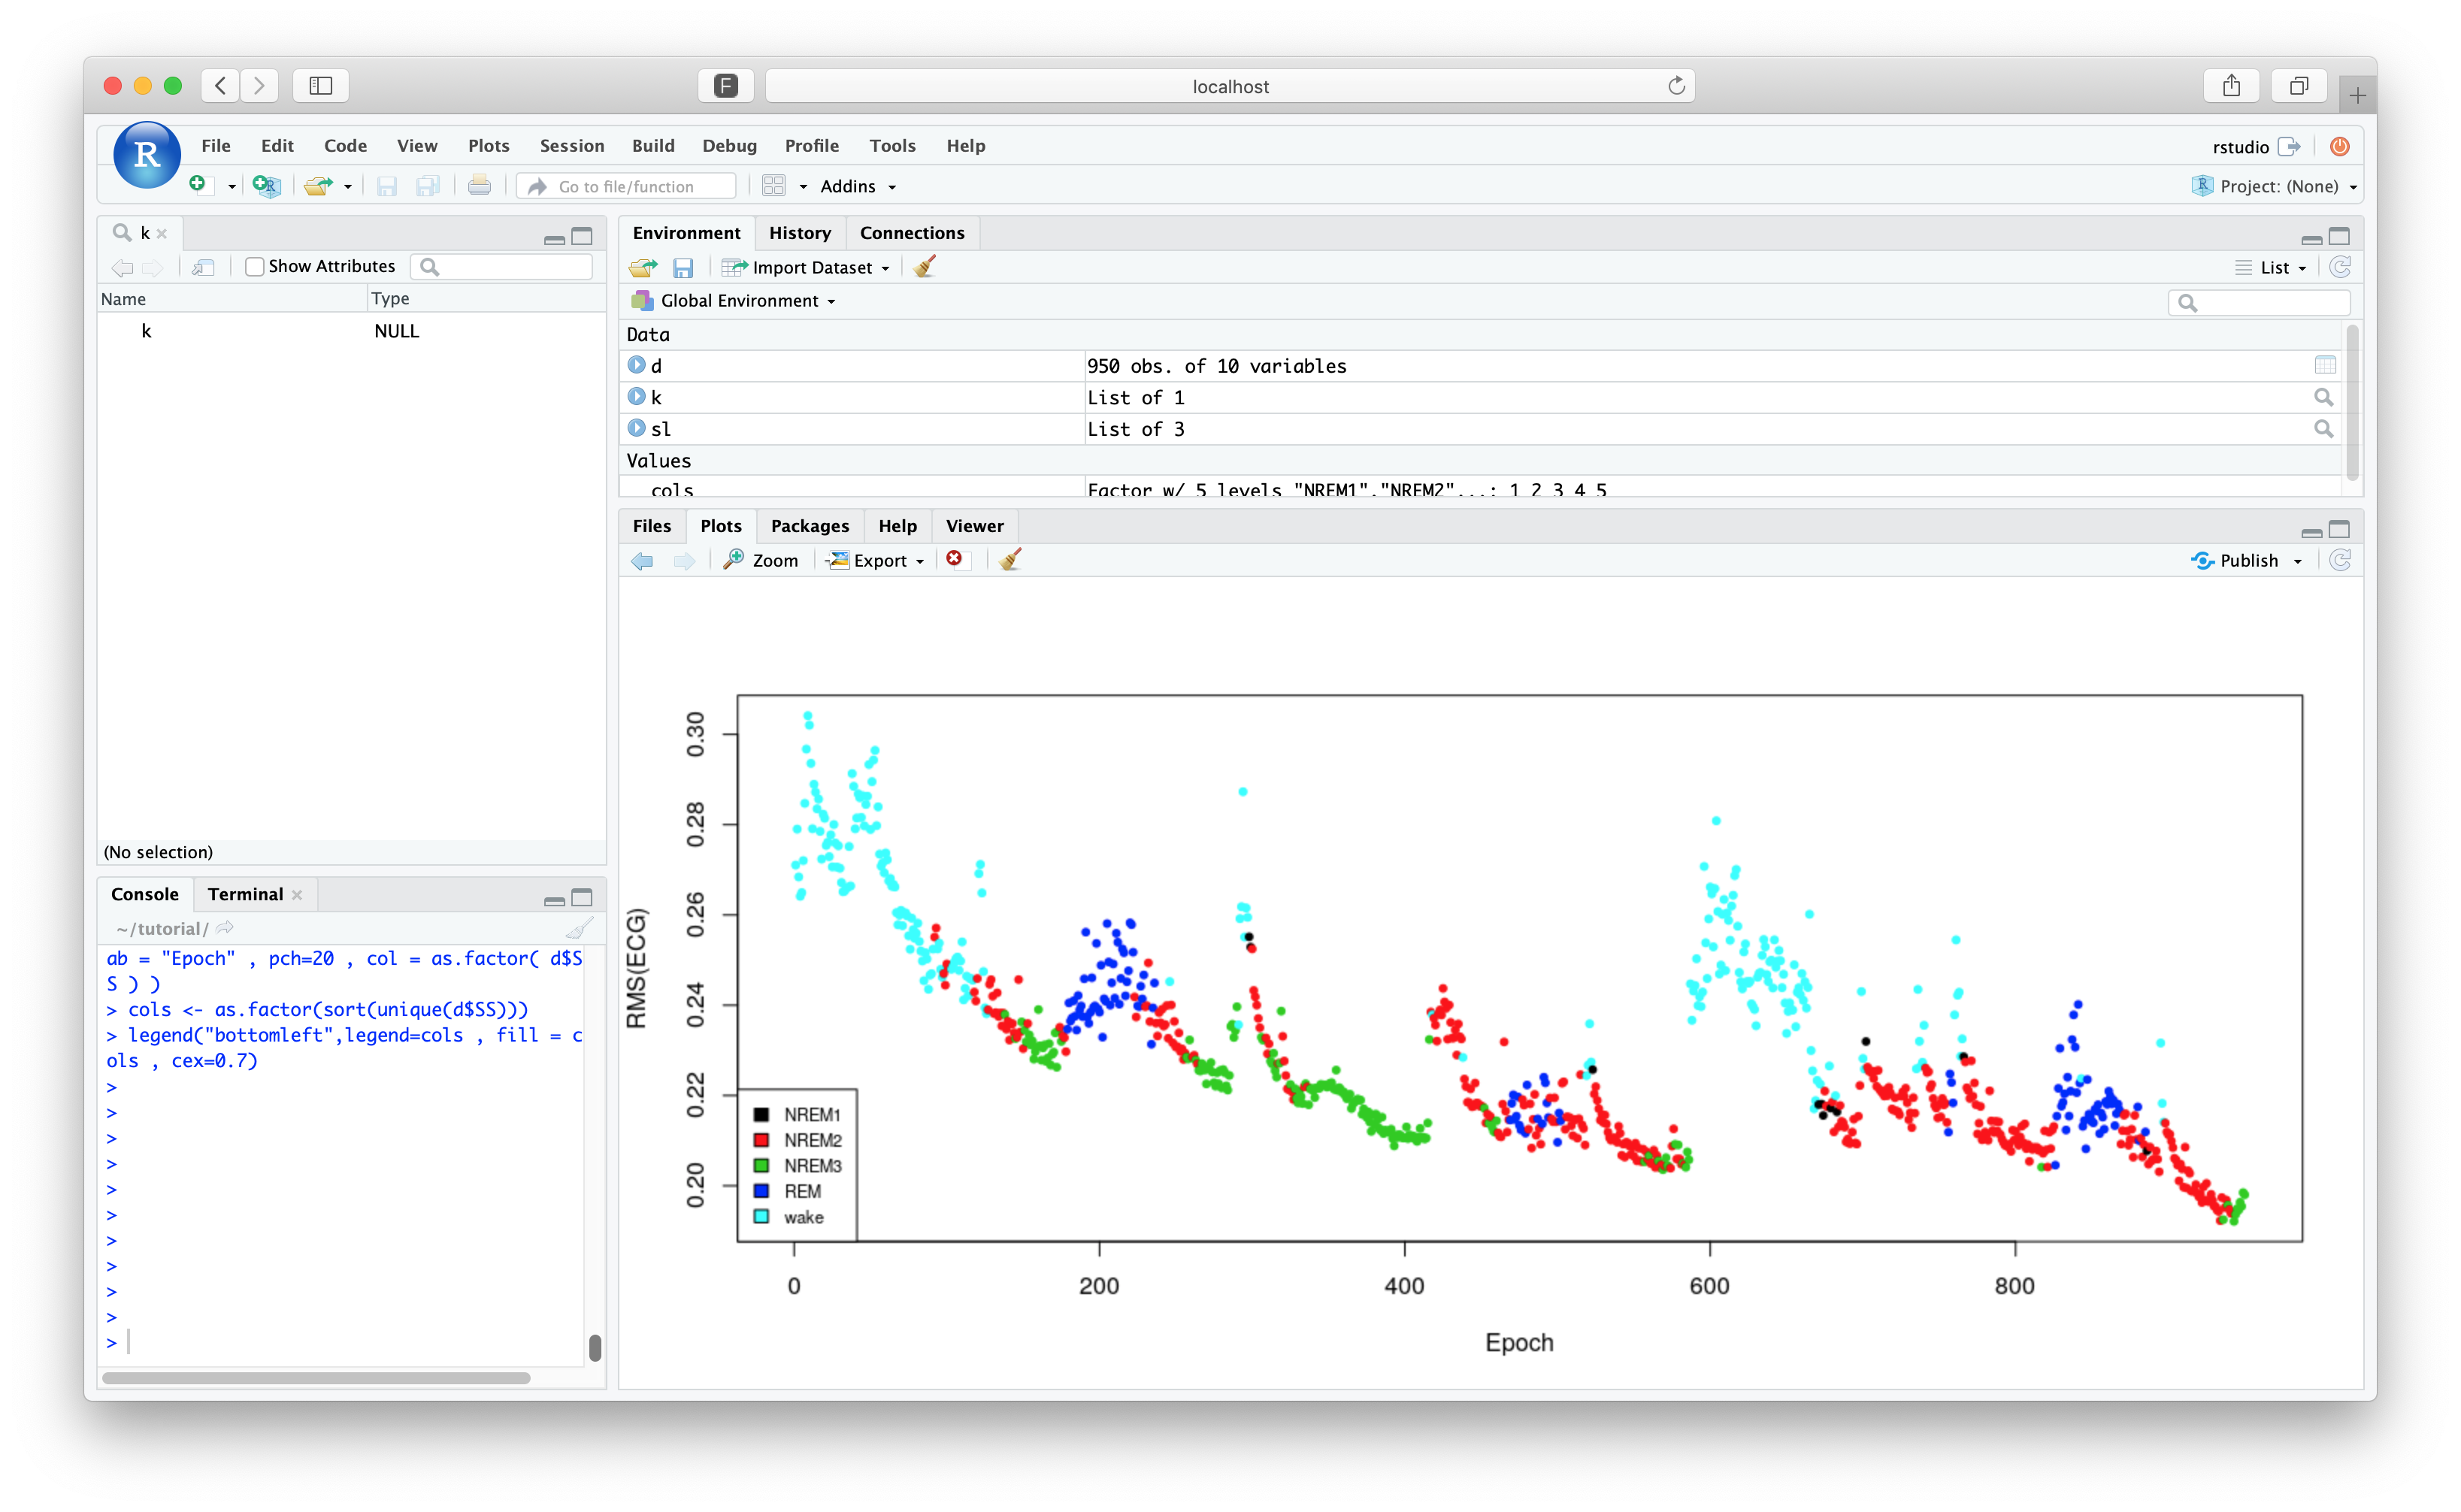Click the broom icon to clear all plots
2461x1512 pixels.
pyautogui.click(x=1011, y=560)
